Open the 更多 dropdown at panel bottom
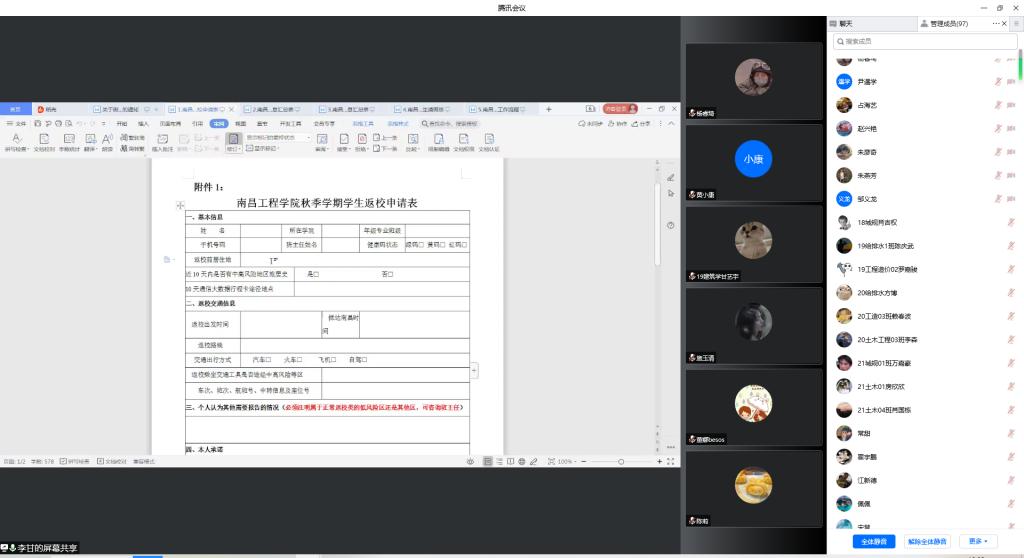The width and height of the screenshot is (1024, 558). click(977, 541)
